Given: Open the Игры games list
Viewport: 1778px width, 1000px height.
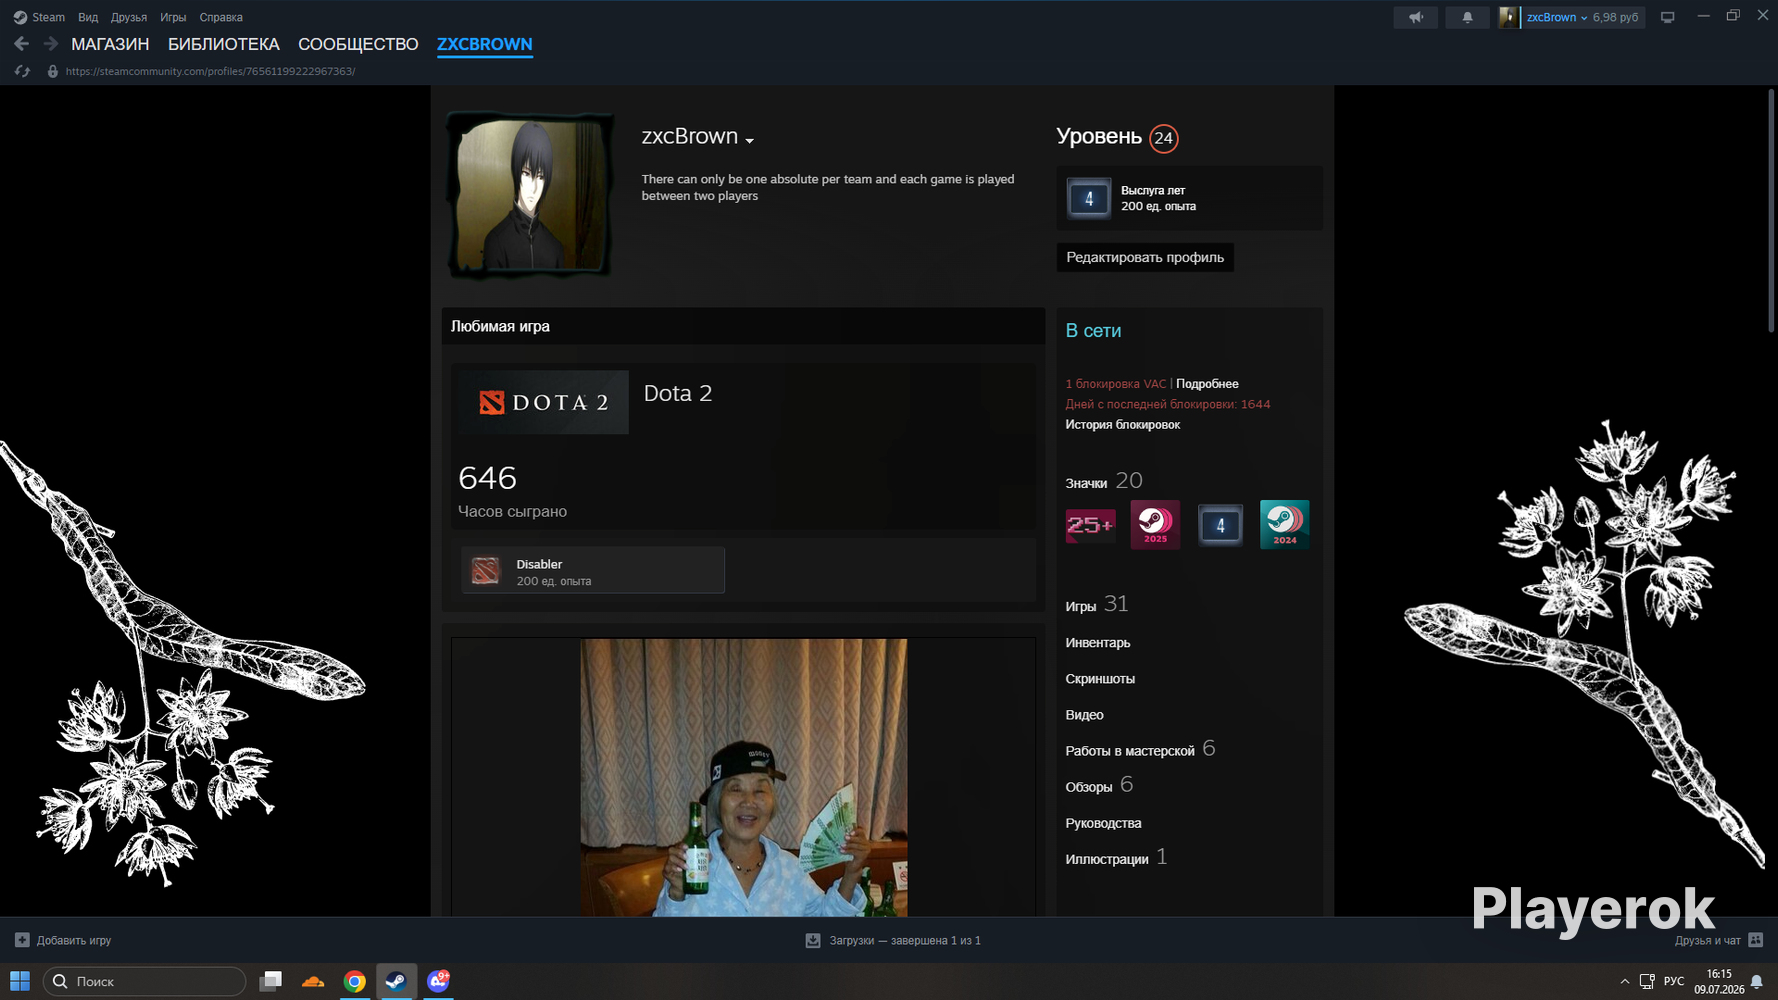Looking at the screenshot, I should pyautogui.click(x=1081, y=606).
